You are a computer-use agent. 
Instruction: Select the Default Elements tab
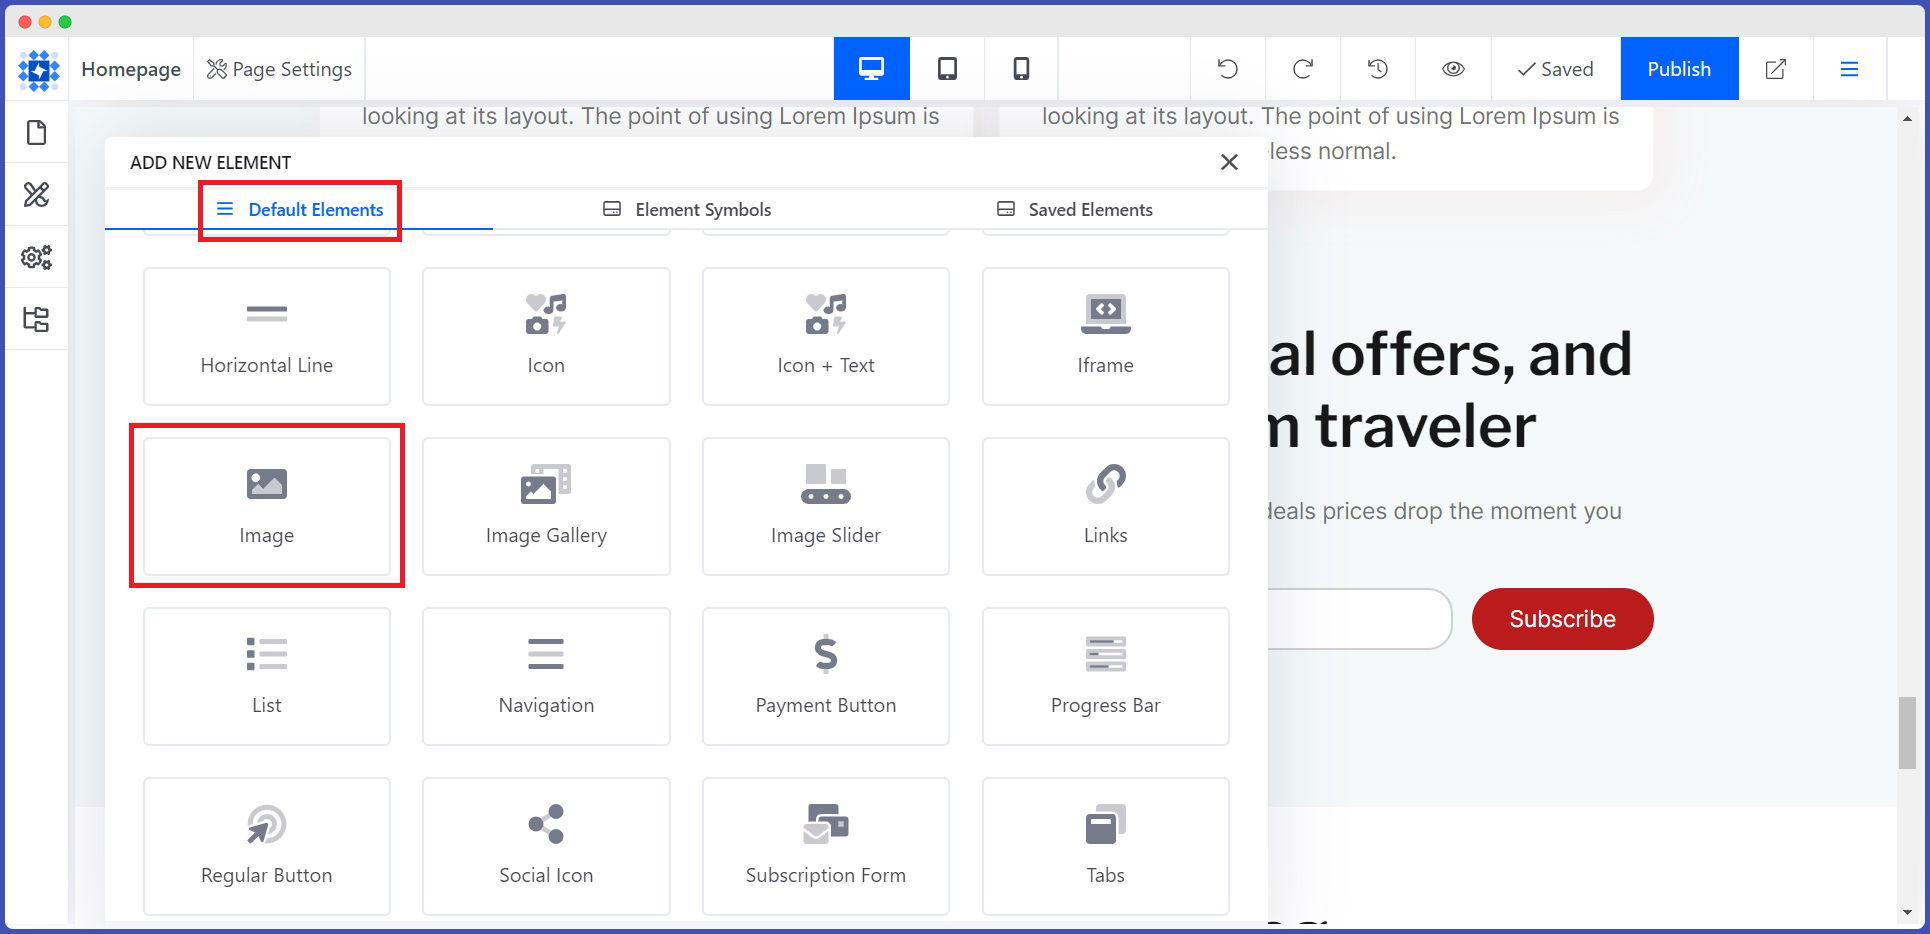[x=299, y=209]
